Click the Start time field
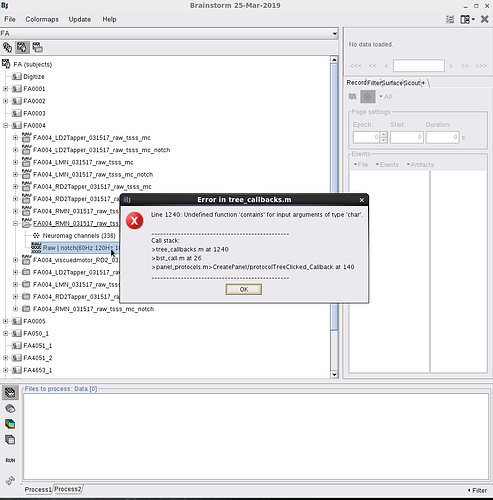This screenshot has height=500, width=493. (407, 137)
